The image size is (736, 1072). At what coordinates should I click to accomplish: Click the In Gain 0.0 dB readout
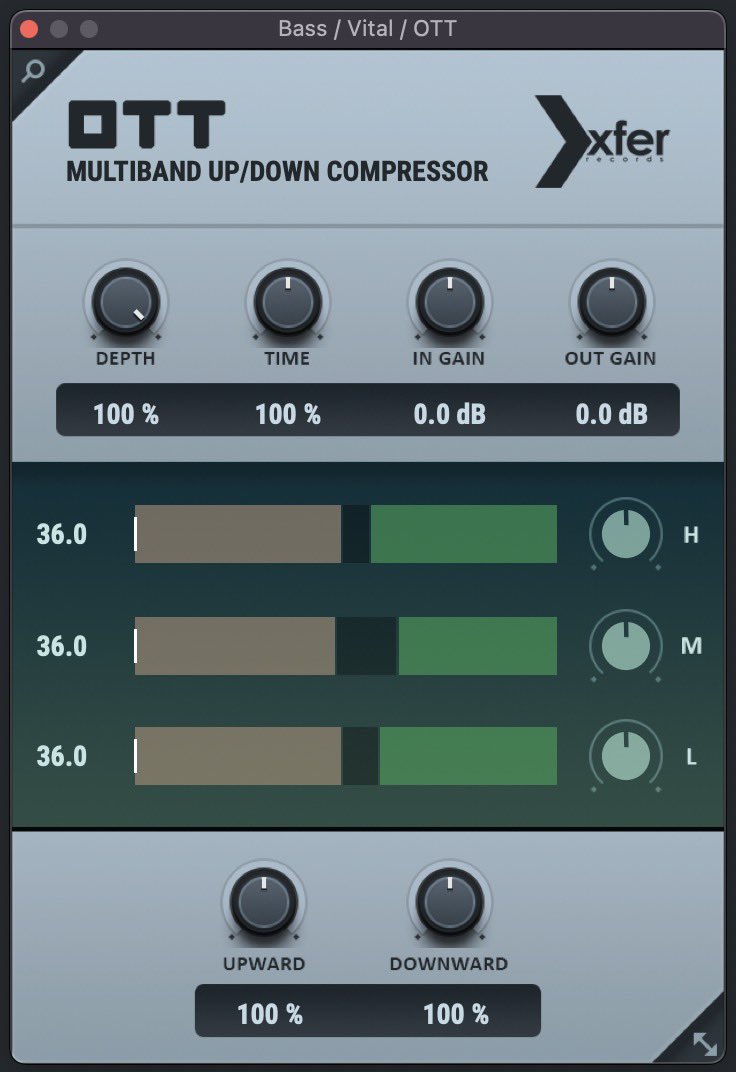point(450,414)
